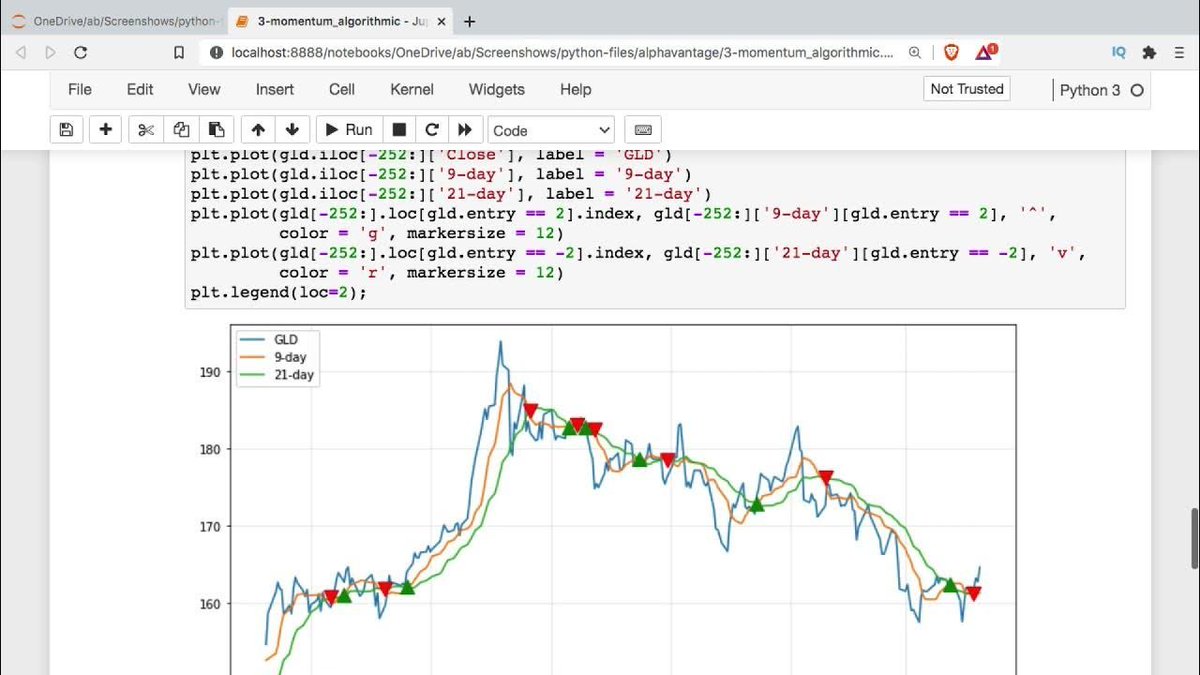Click the plt.legend(loc=2); code line

pyautogui.click(x=279, y=292)
